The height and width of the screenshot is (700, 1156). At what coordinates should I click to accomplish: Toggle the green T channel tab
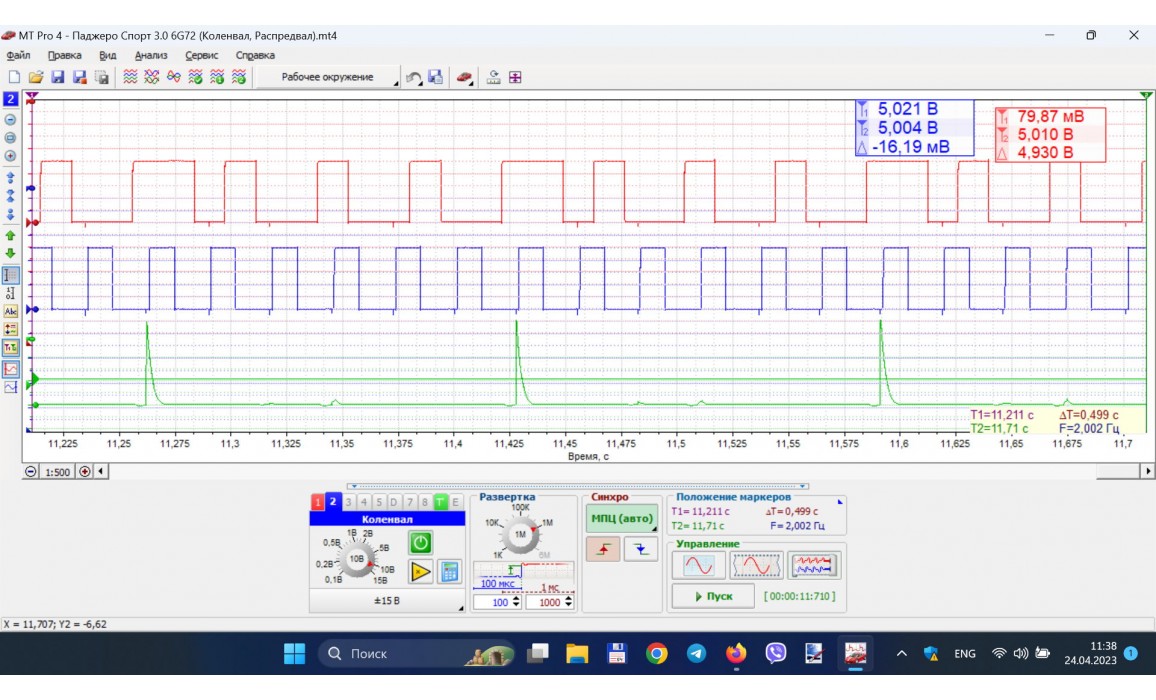pyautogui.click(x=441, y=502)
